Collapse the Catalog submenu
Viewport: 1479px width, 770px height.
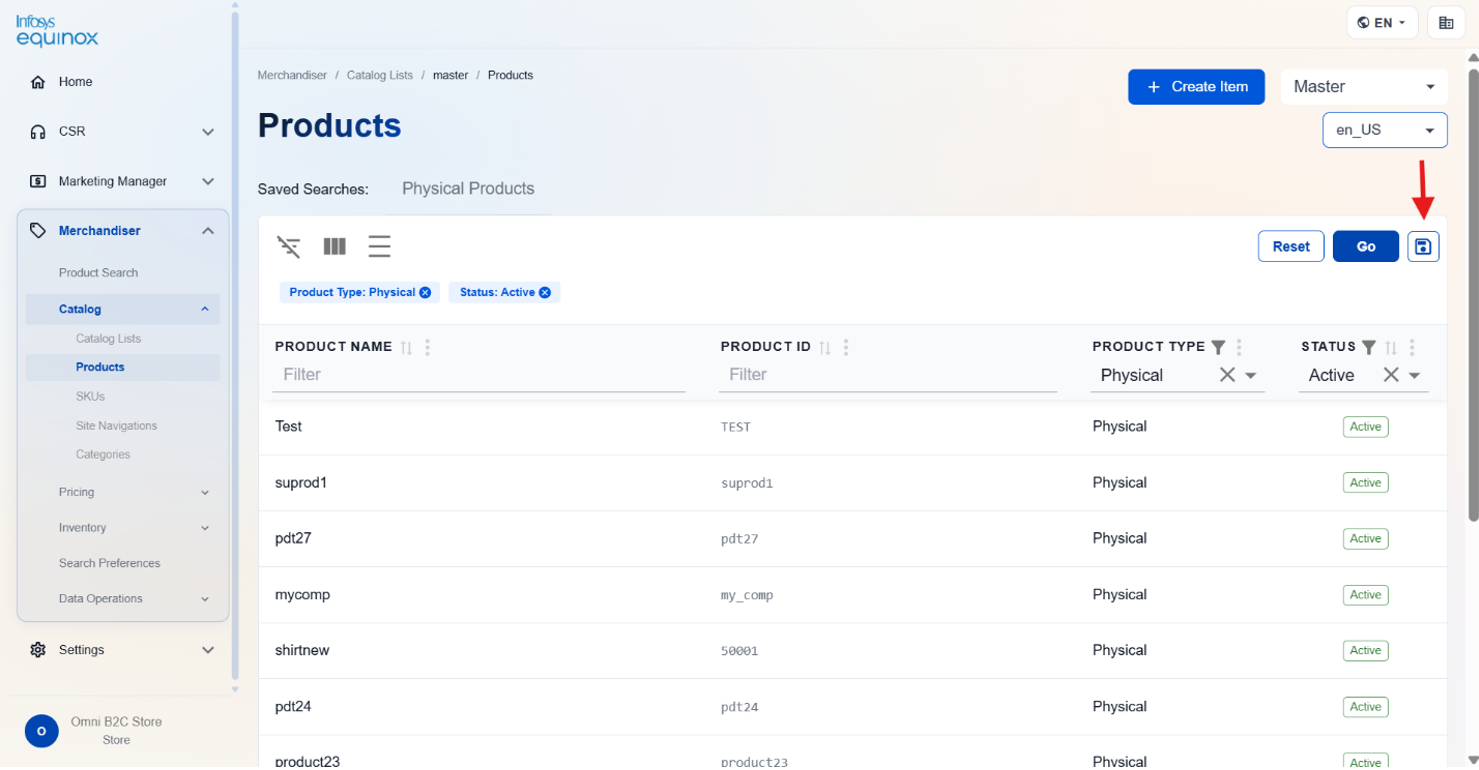205,309
